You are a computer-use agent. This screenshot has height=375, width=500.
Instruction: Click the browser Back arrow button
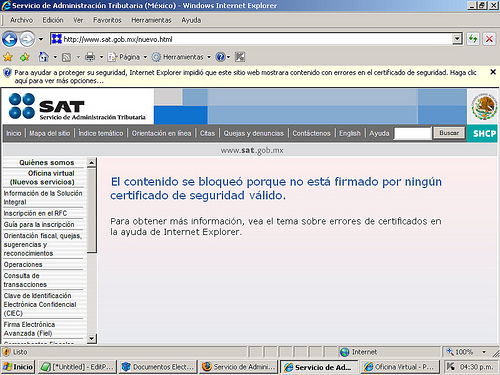[9, 39]
